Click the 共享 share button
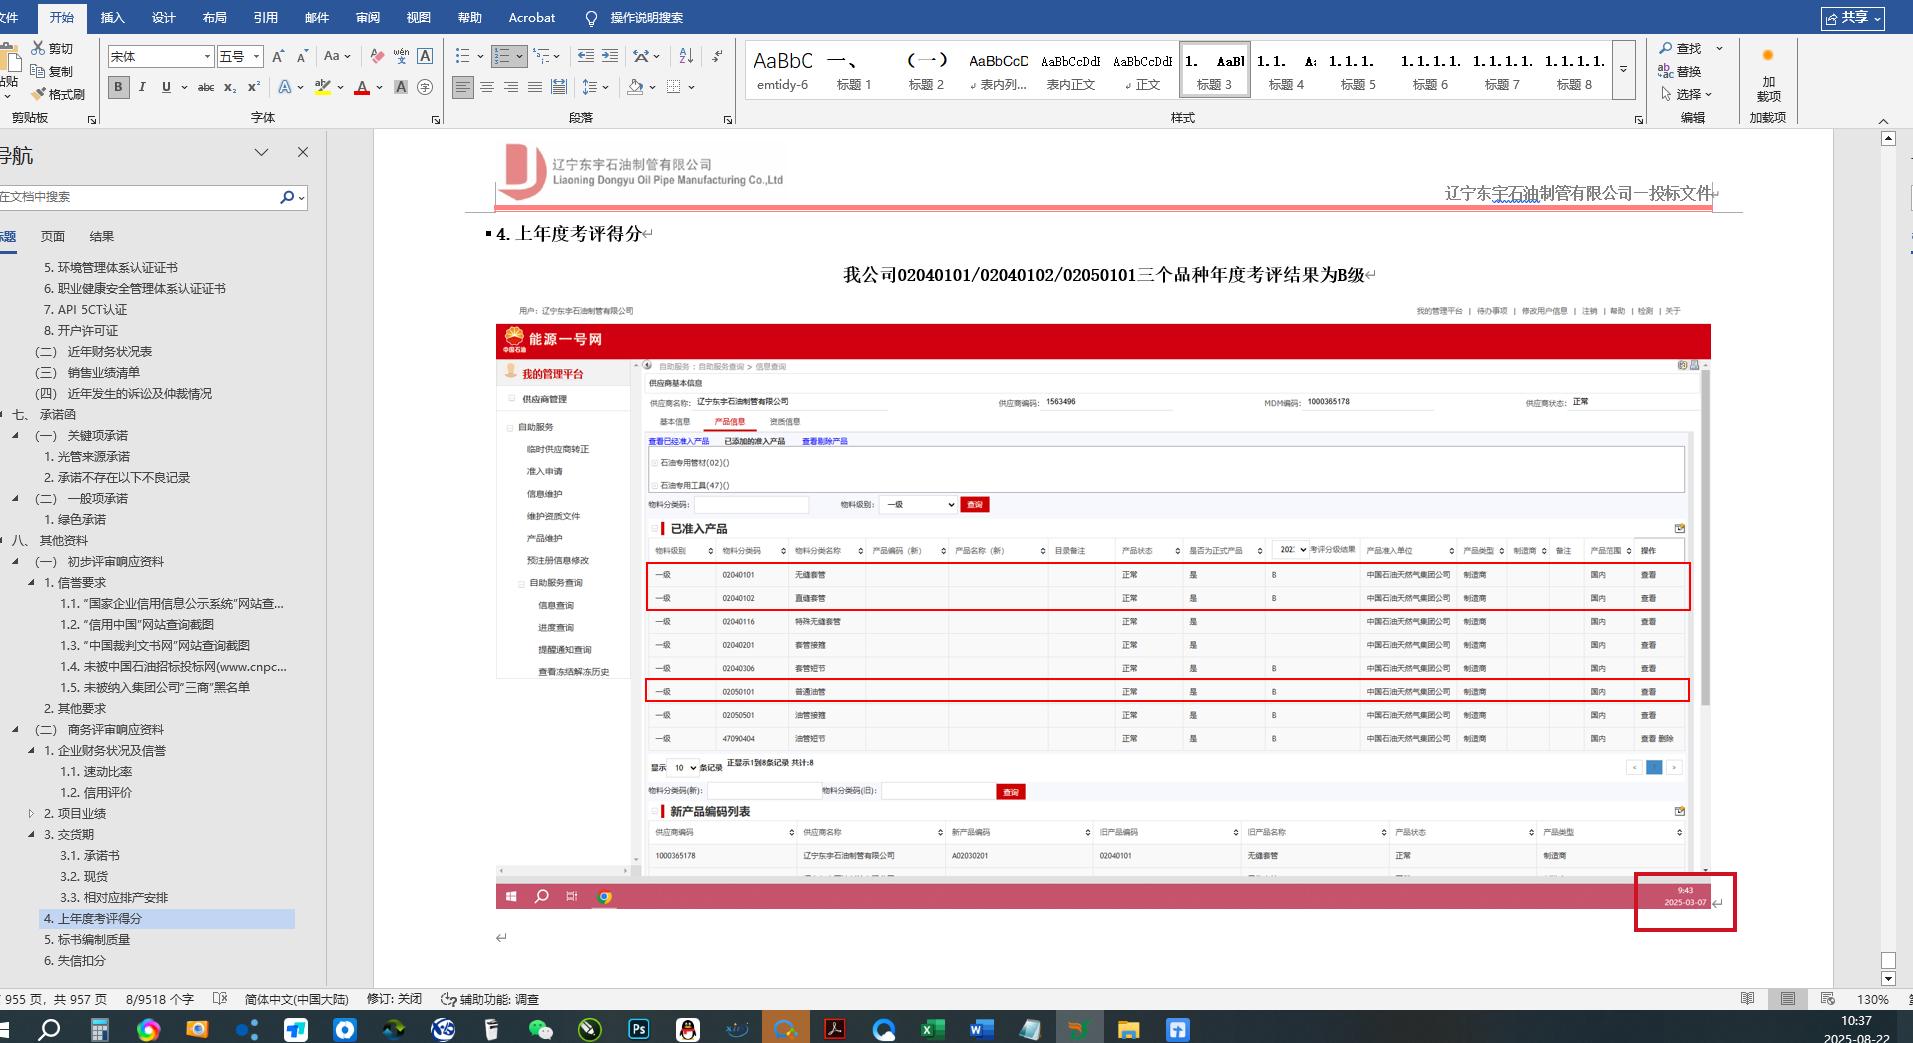Viewport: 1913px width, 1043px height. pos(1852,17)
